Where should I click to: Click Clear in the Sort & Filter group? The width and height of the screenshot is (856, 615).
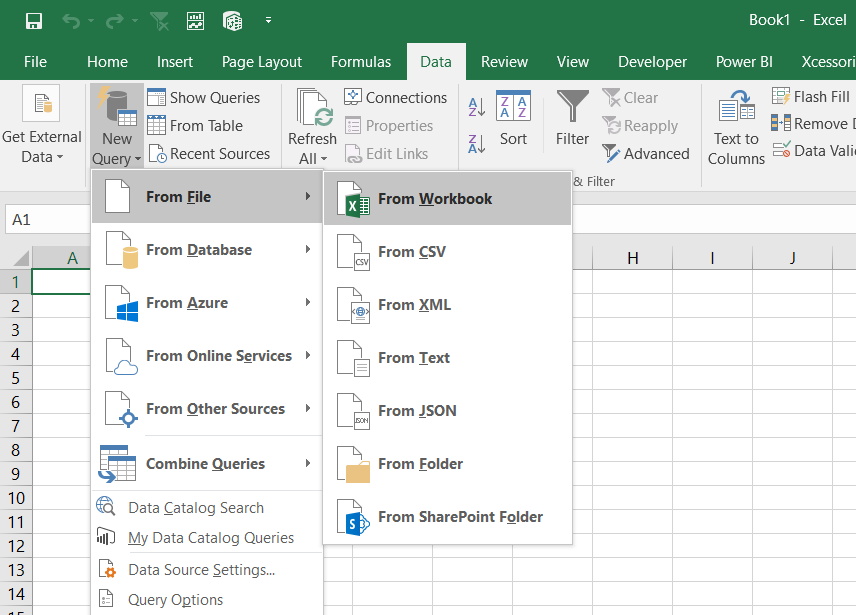click(x=631, y=98)
